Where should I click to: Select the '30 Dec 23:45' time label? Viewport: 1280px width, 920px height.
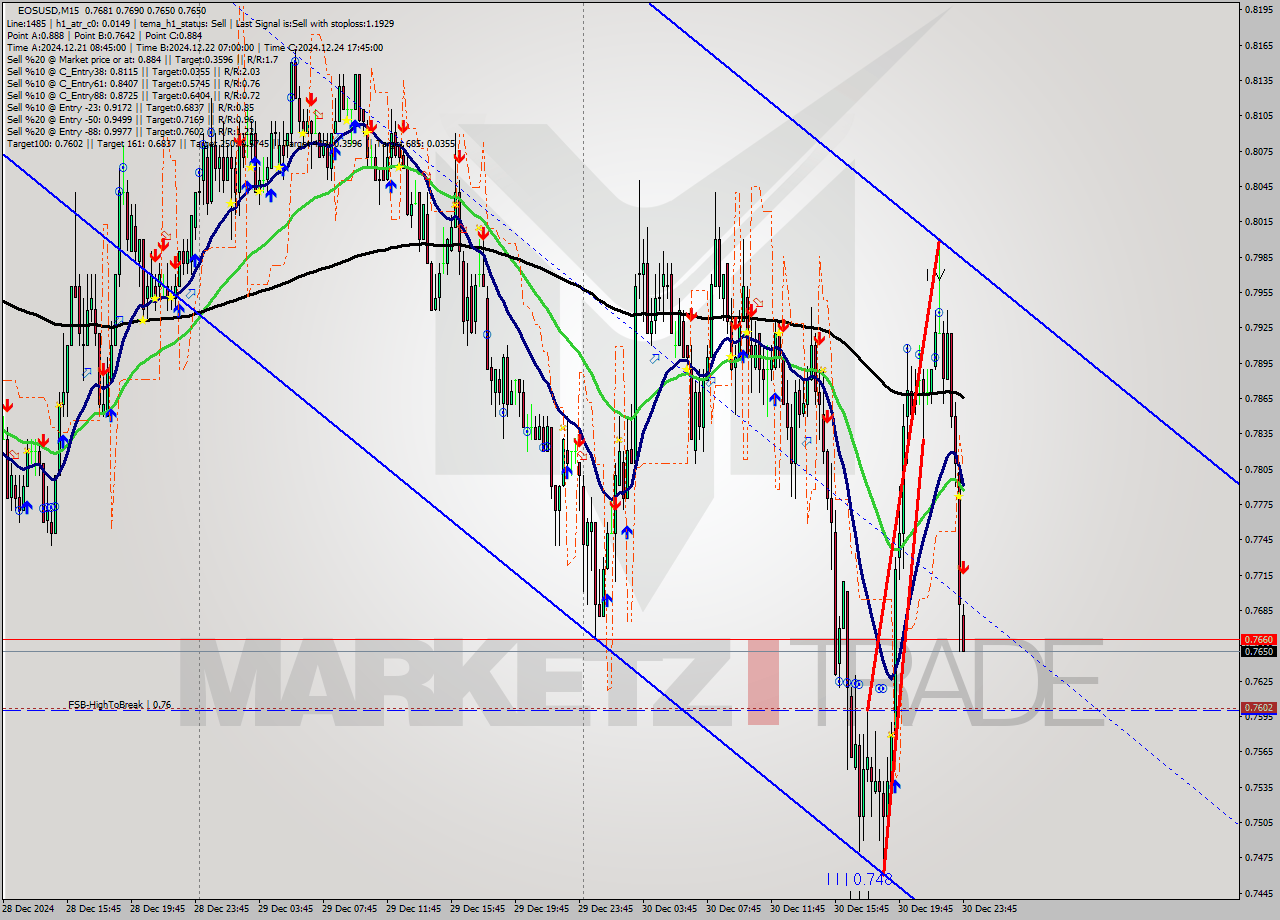coord(990,909)
